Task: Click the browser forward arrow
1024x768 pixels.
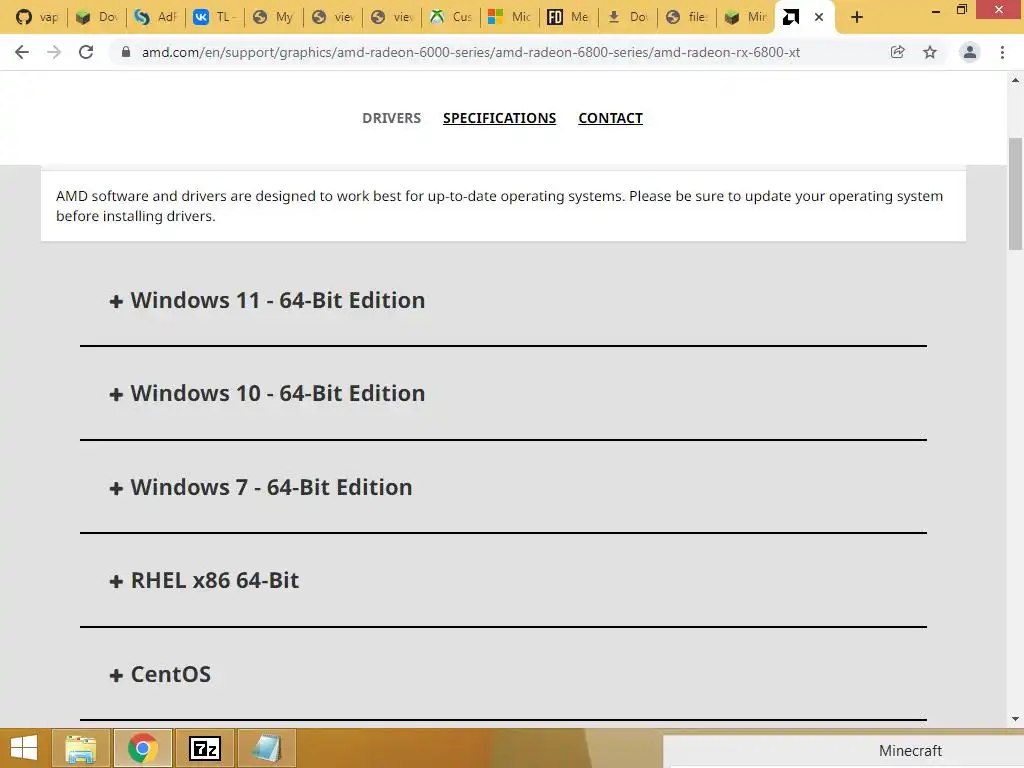Action: 54,52
